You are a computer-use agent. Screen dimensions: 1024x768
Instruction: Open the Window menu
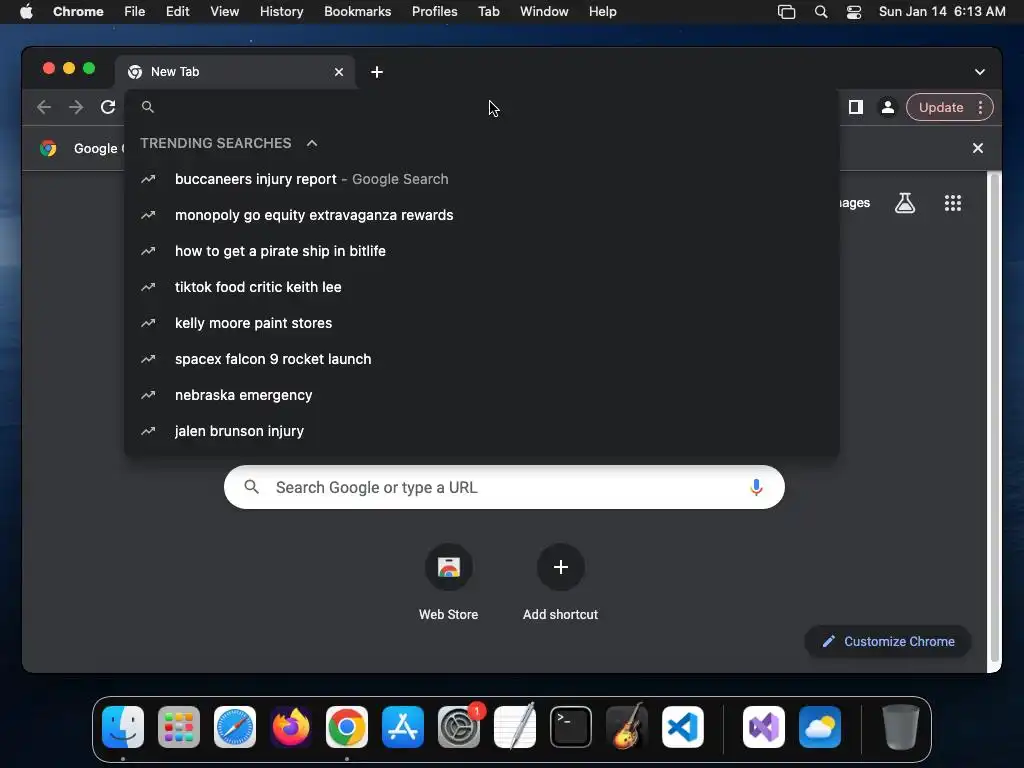544,12
